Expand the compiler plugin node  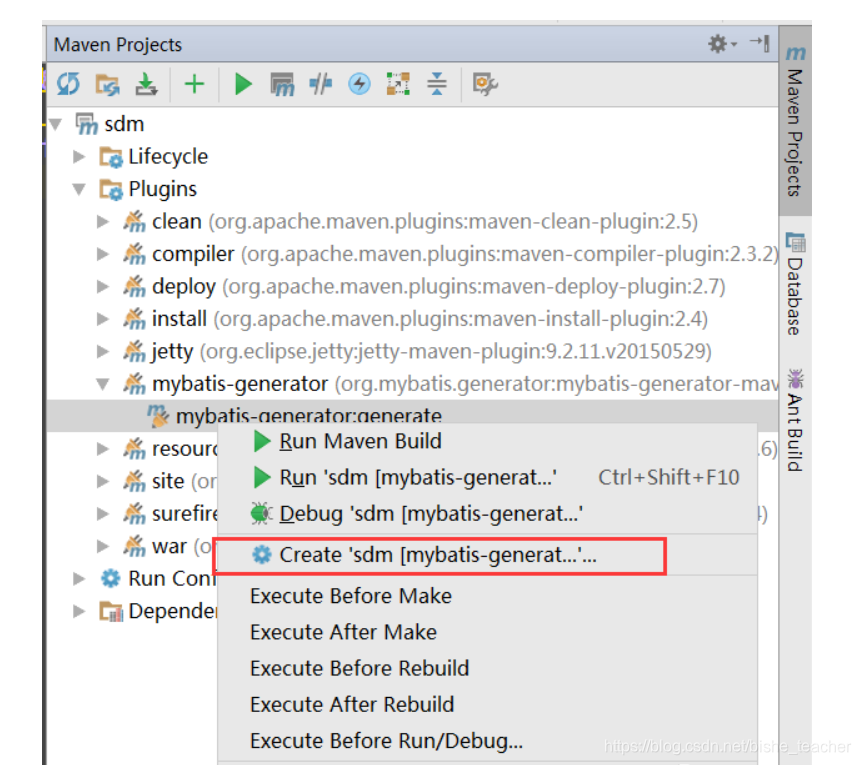103,254
